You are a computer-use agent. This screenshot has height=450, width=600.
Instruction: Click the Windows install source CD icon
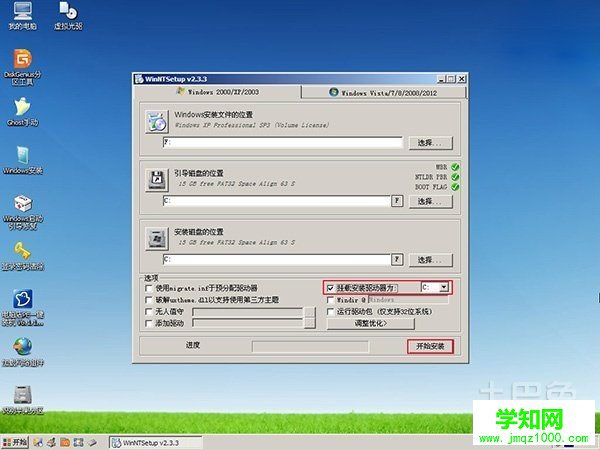pos(157,122)
